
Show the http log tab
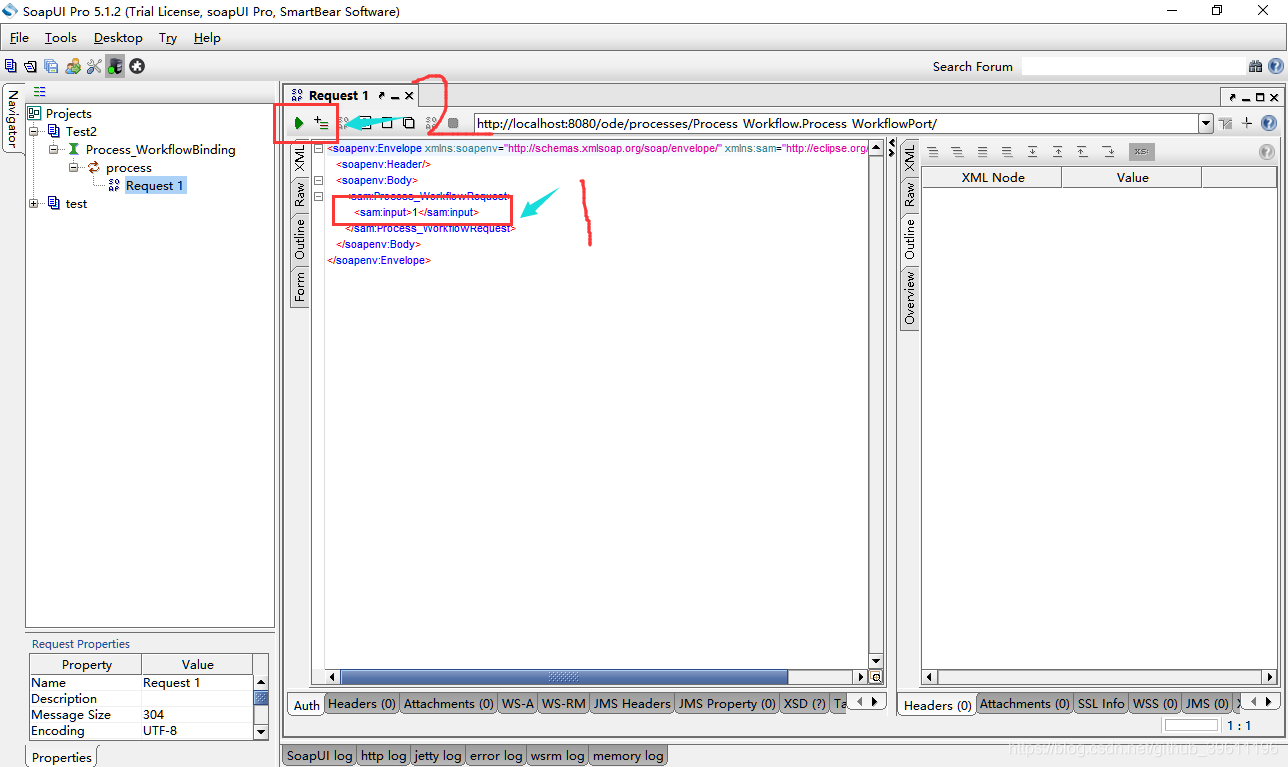pyautogui.click(x=383, y=756)
